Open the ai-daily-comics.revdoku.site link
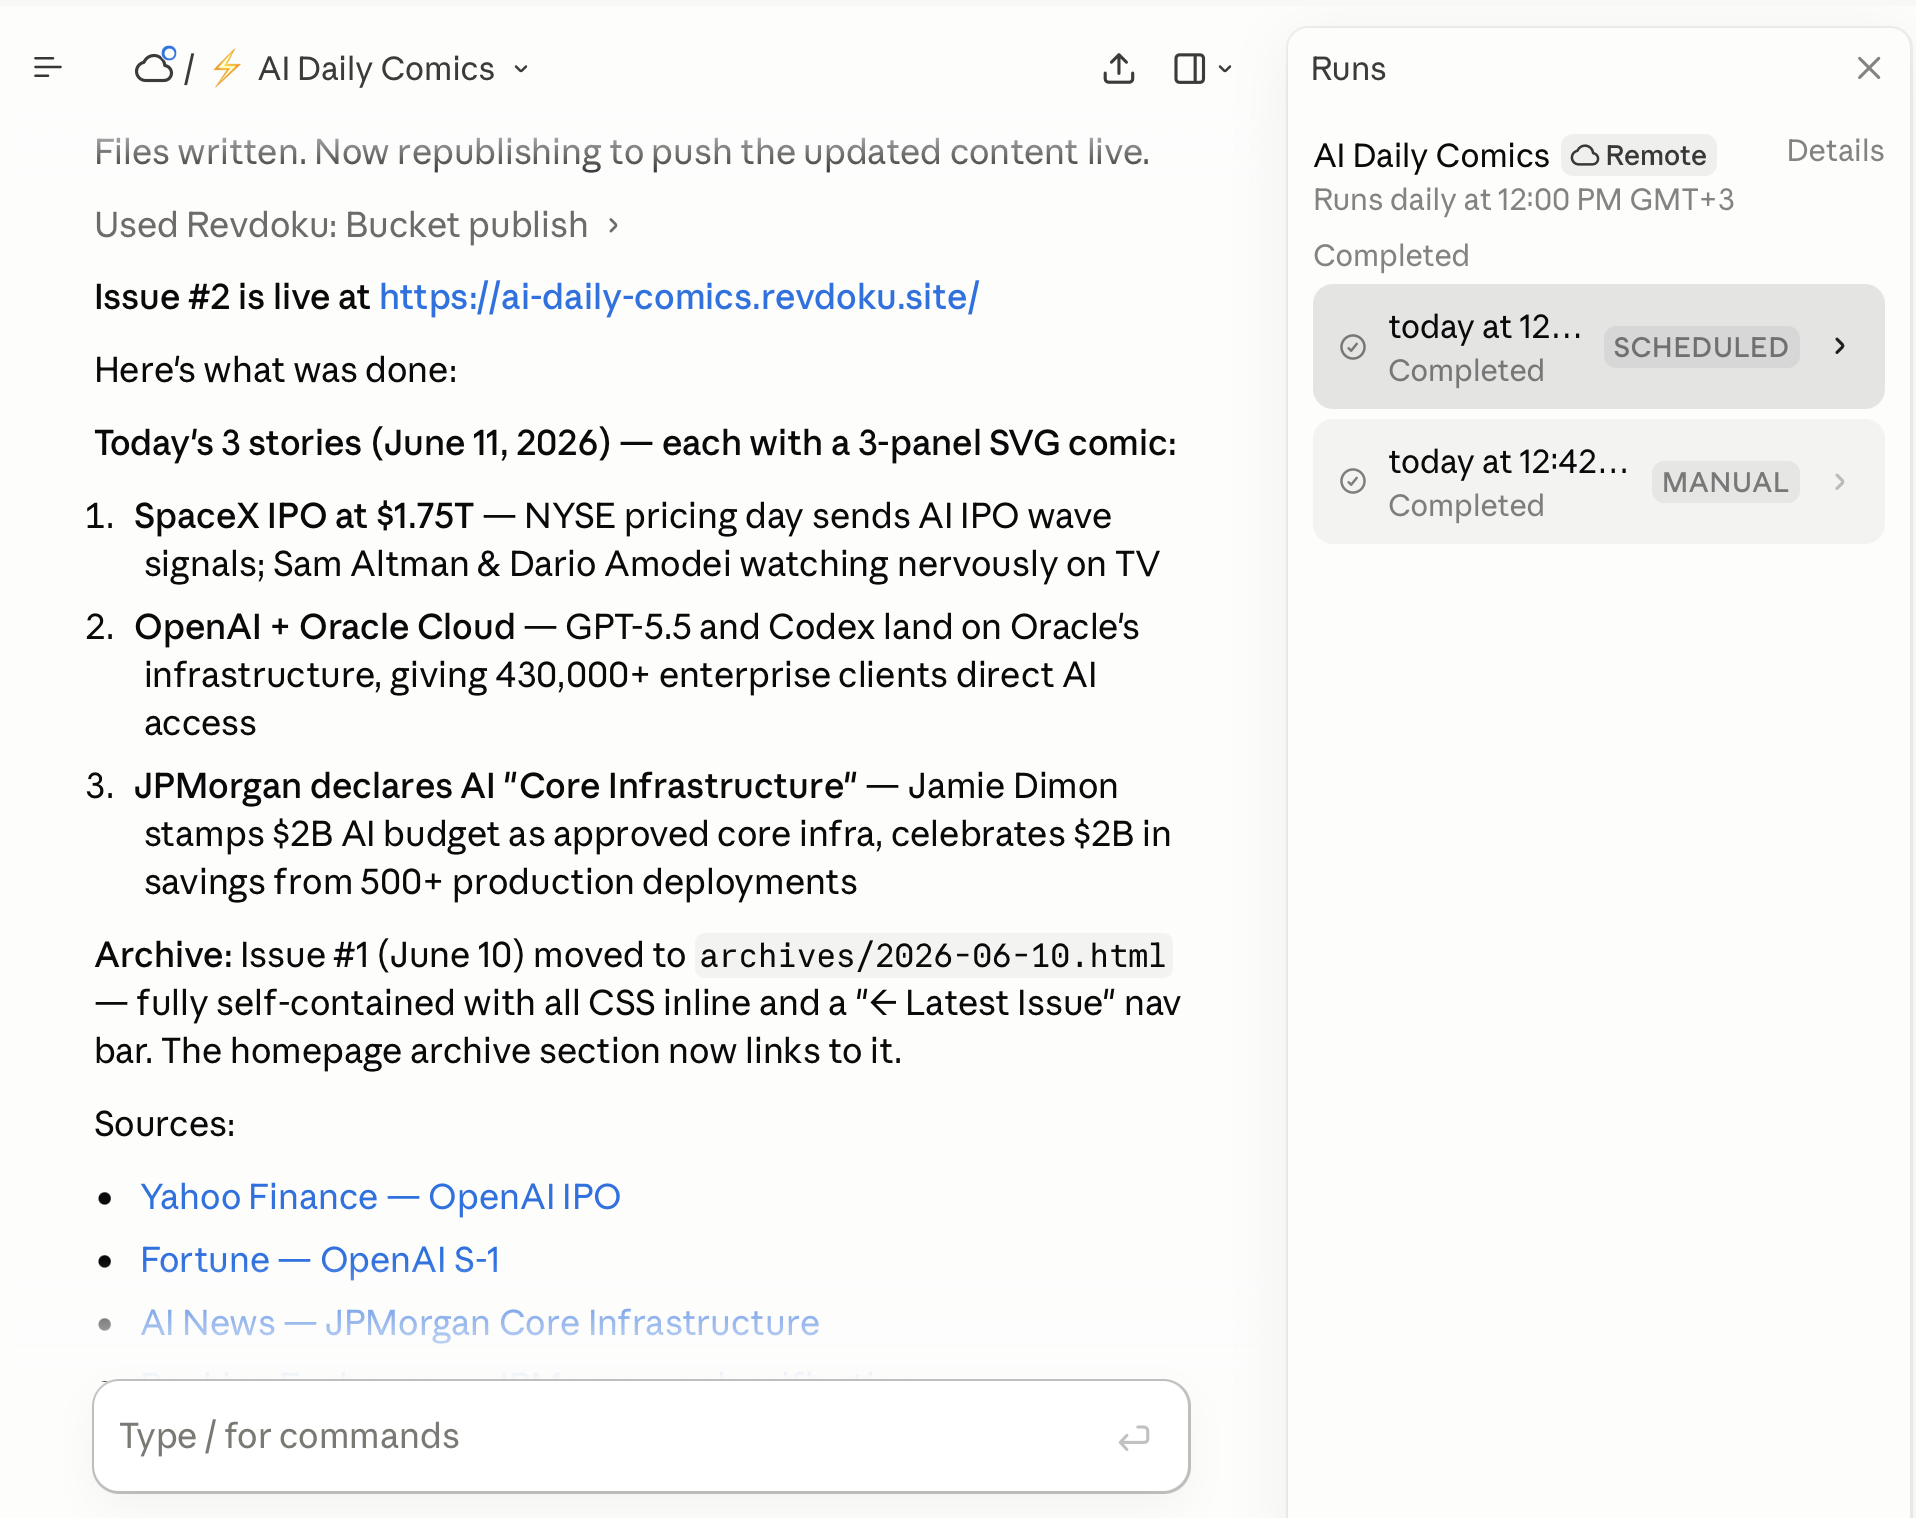The height and width of the screenshot is (1518, 1916). [679, 297]
